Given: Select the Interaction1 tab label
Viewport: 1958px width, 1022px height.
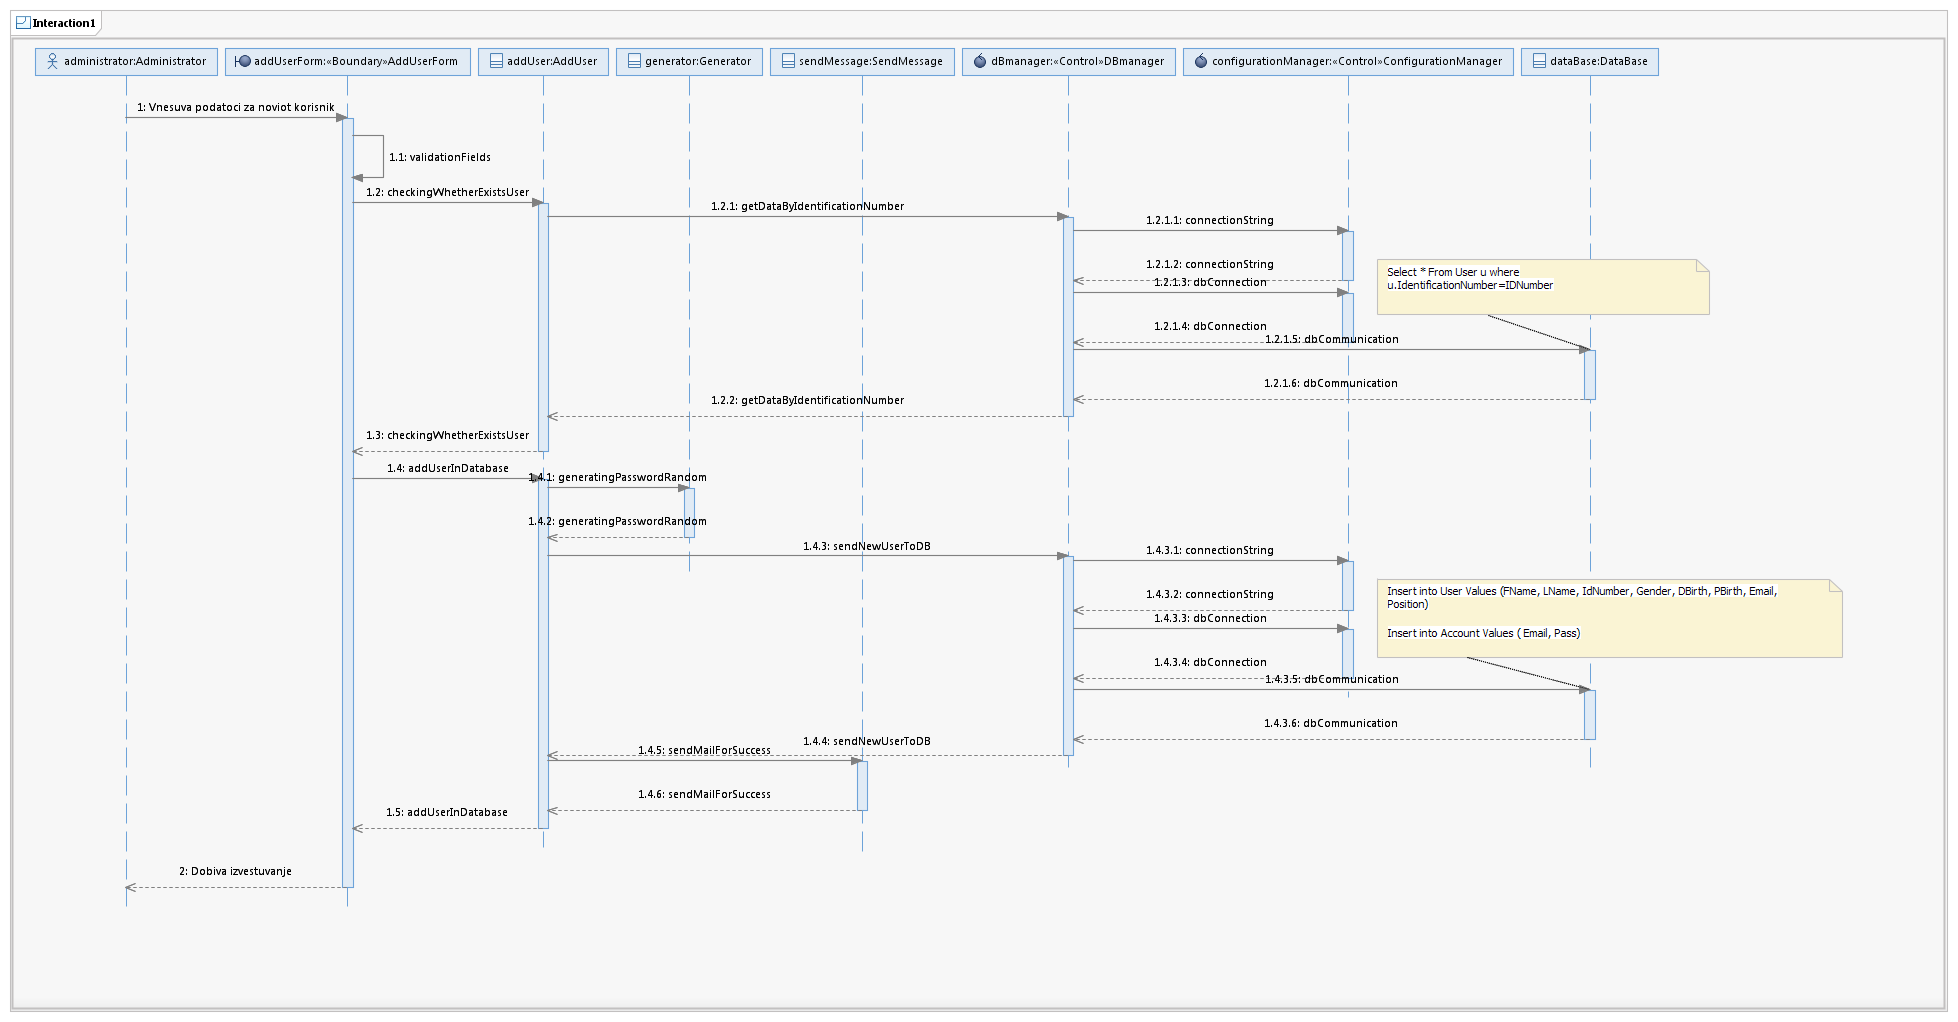Looking at the screenshot, I should pos(64,23).
